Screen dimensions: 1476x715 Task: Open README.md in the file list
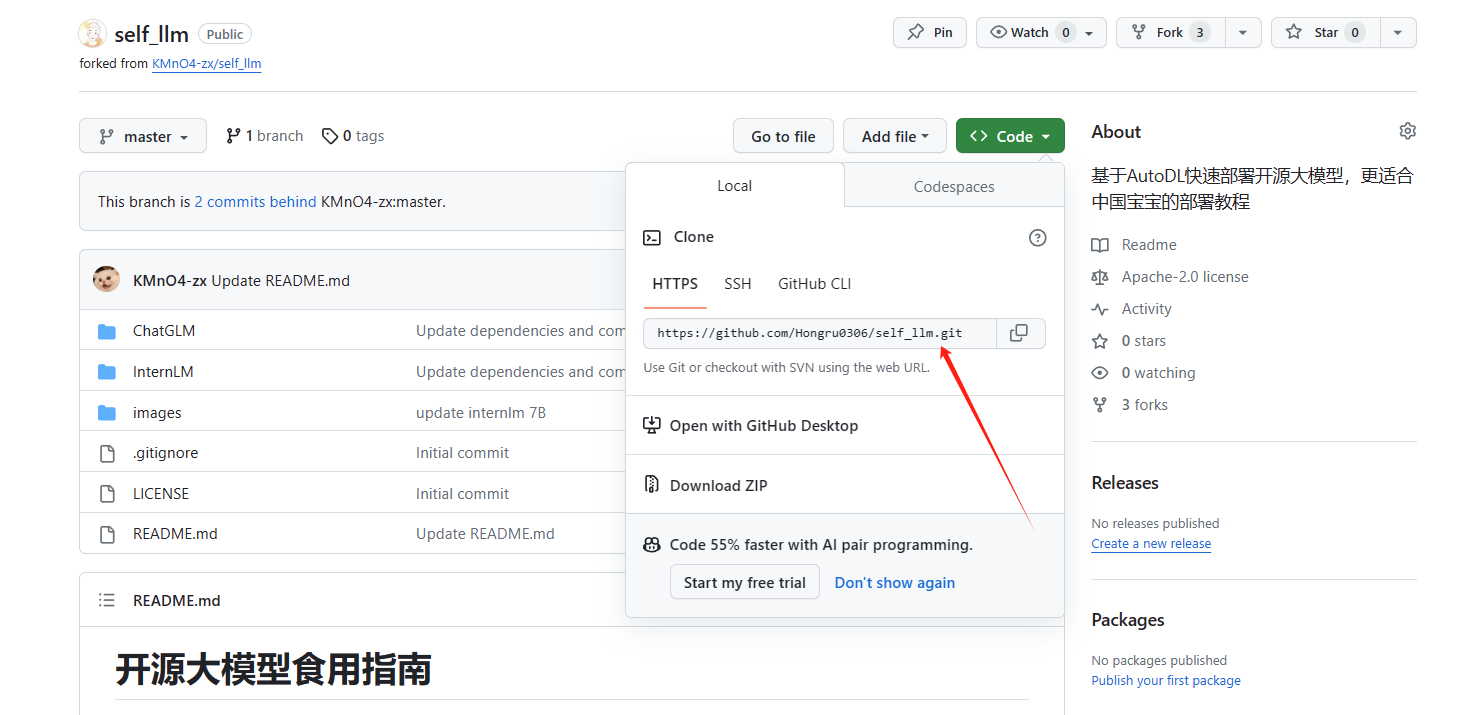(175, 534)
